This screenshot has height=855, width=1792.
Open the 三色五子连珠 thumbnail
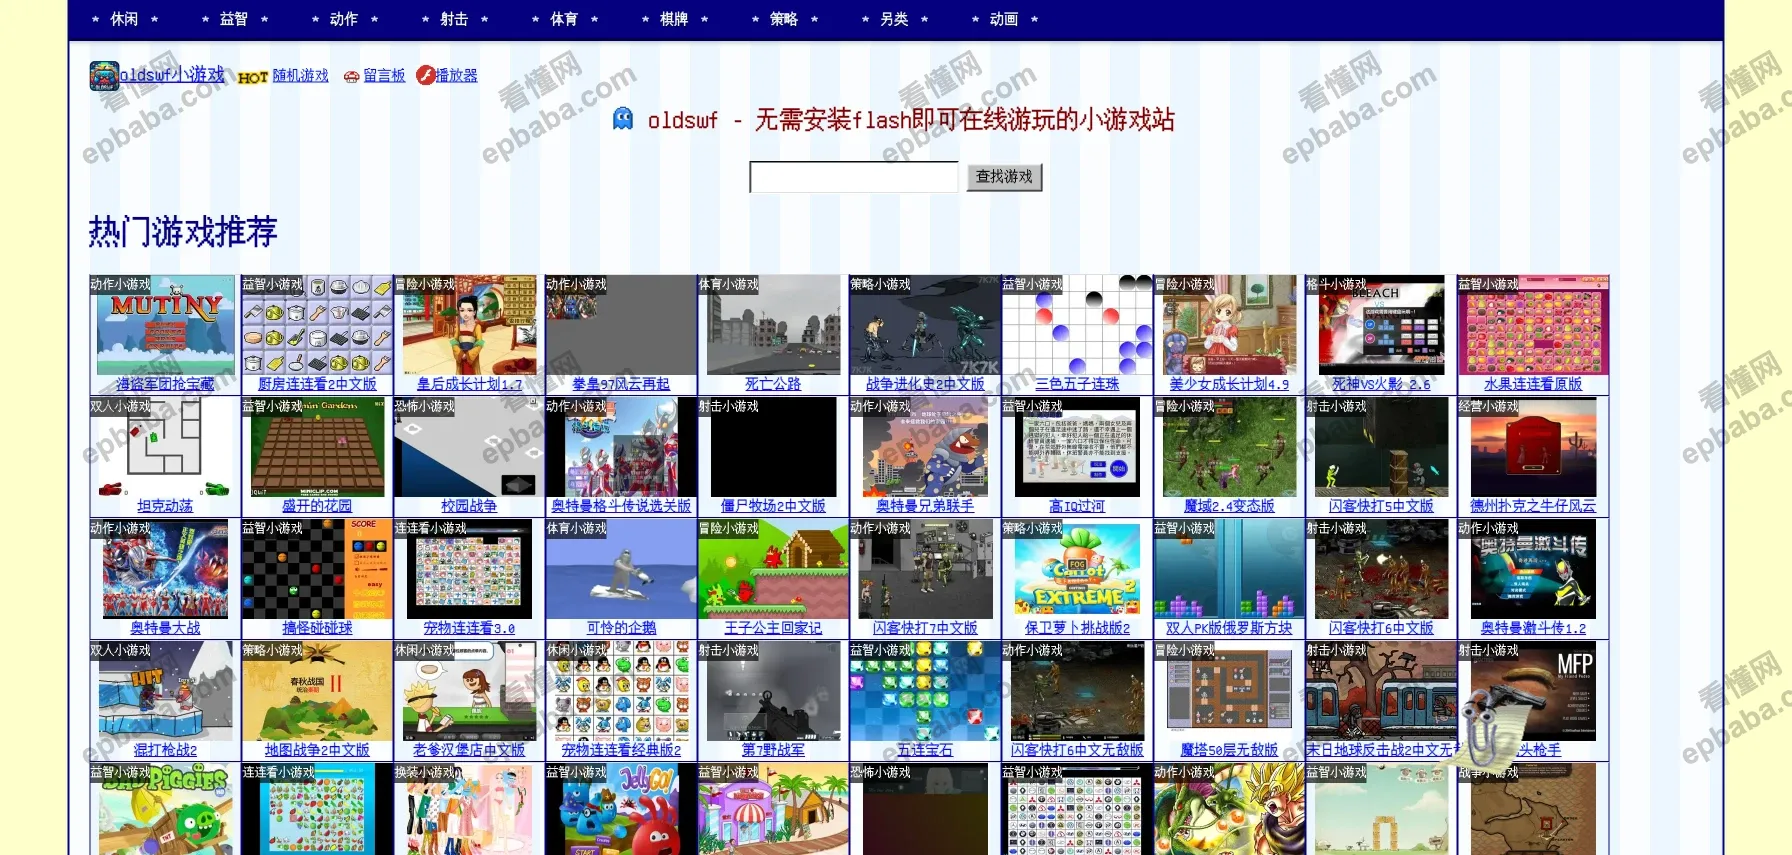click(x=1077, y=326)
